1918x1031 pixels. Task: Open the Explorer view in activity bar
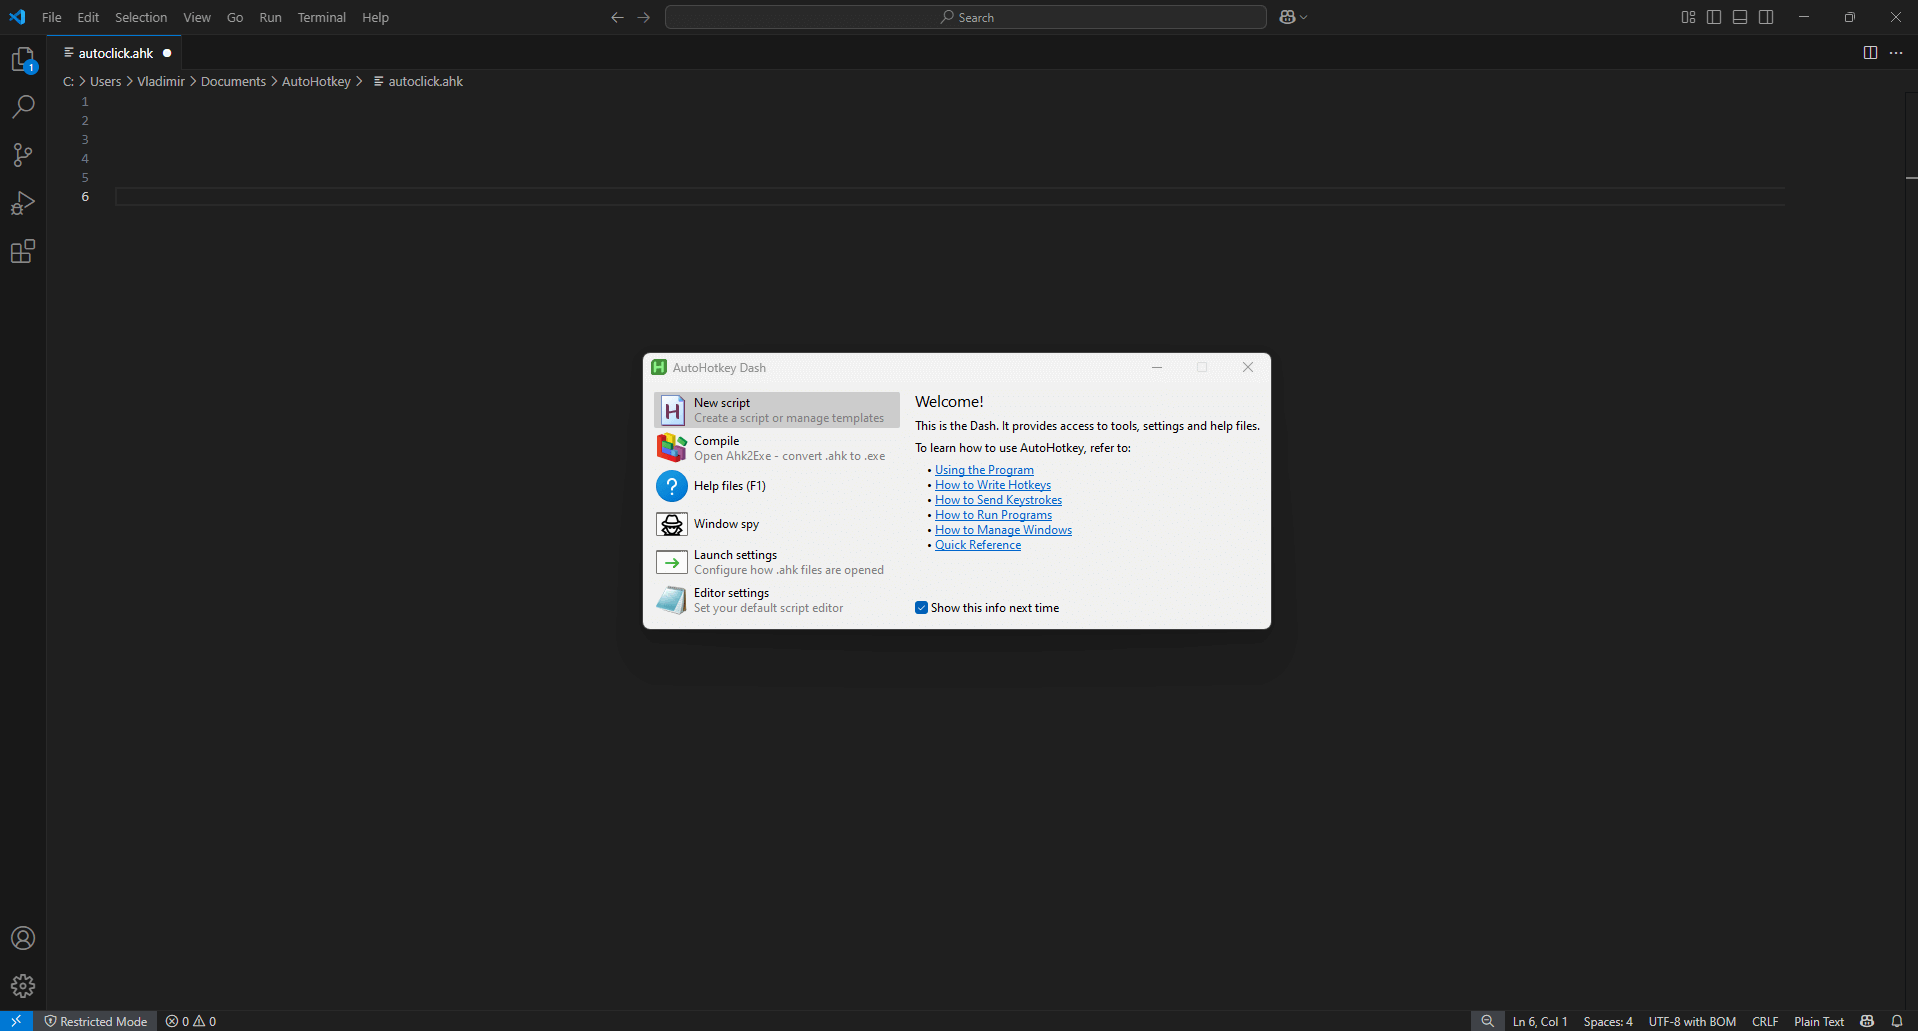[x=23, y=60]
